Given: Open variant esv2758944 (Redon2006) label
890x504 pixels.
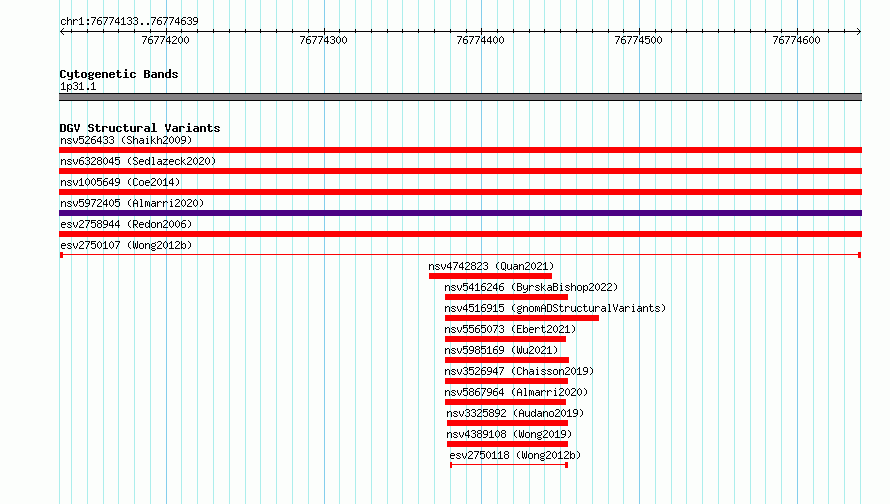Looking at the screenshot, I should pyautogui.click(x=126, y=224).
